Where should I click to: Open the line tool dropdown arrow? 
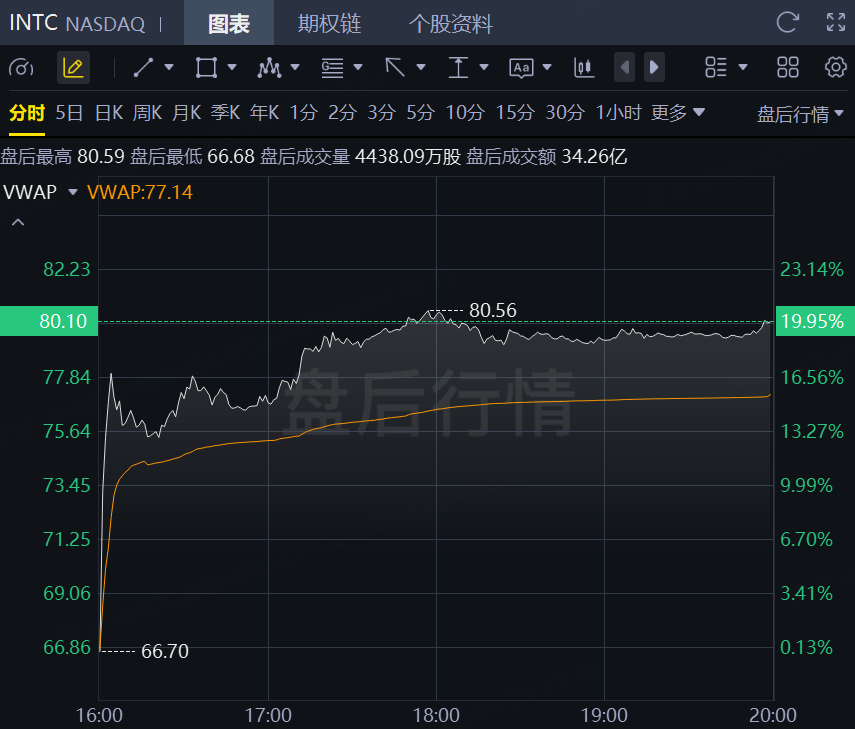pyautogui.click(x=169, y=67)
